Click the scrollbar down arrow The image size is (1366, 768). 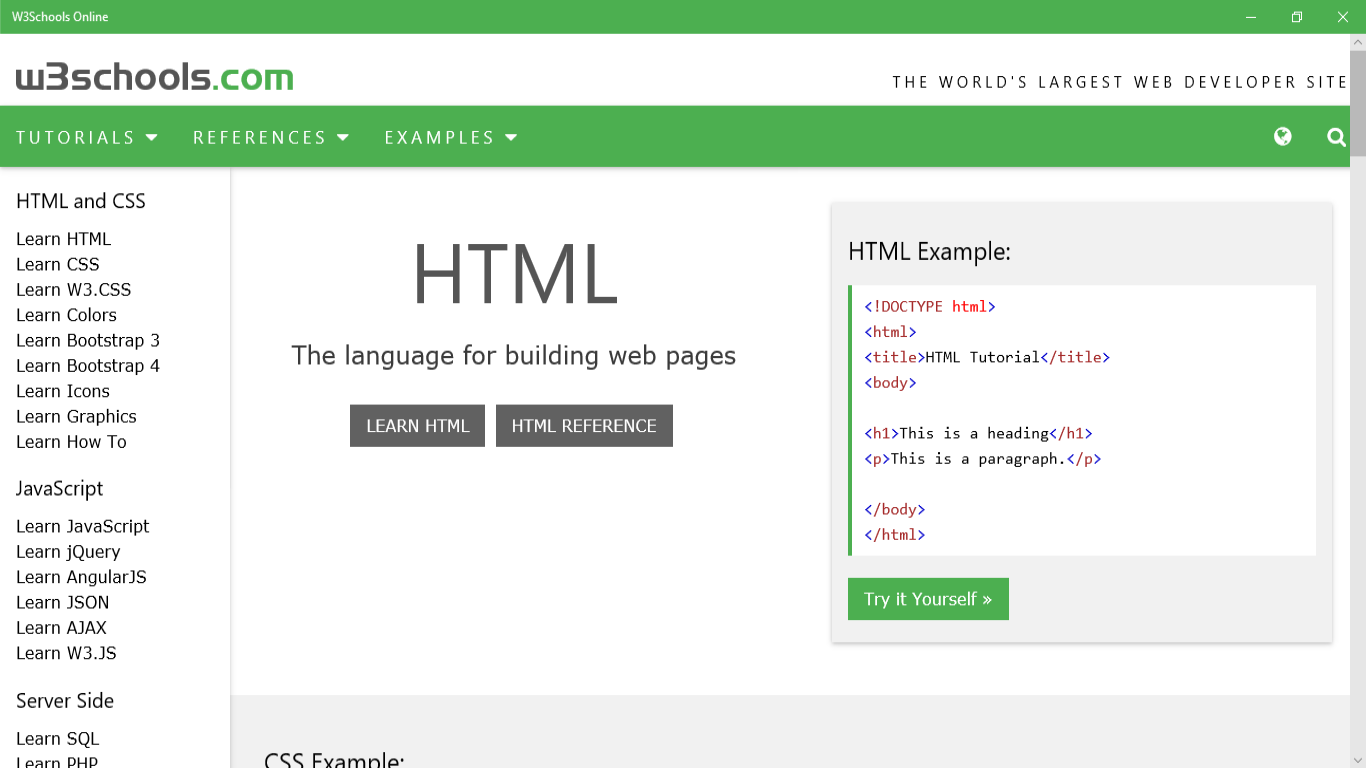pos(1357,759)
